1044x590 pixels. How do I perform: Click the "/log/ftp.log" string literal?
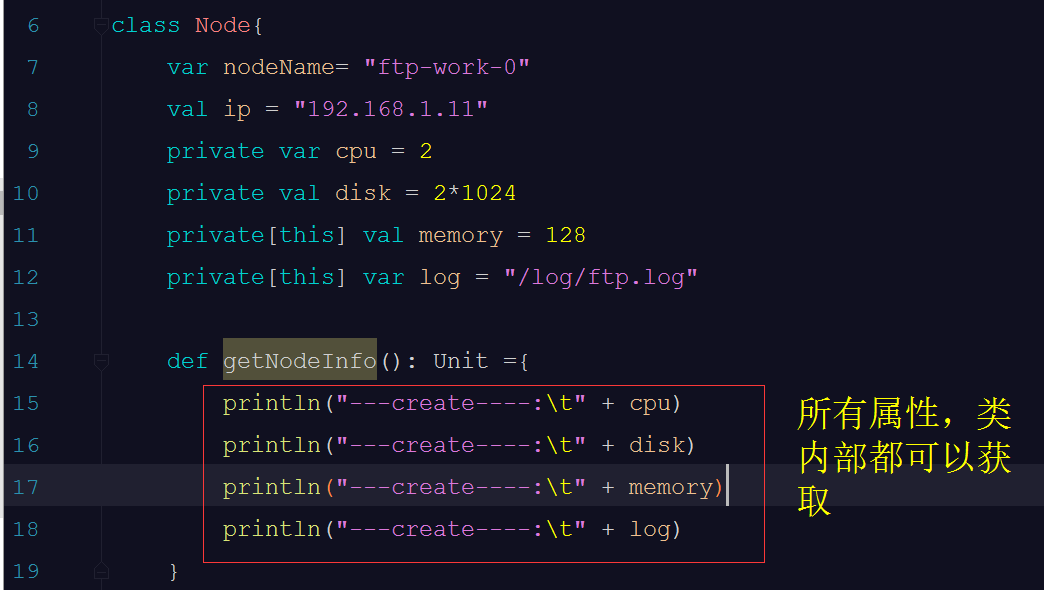601,278
